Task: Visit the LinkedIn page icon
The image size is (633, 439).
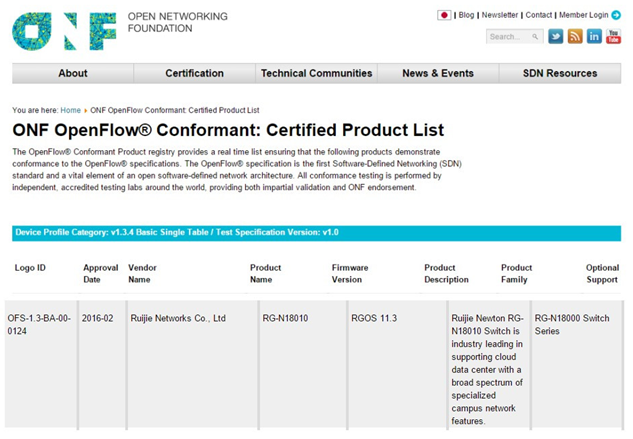Action: 594,37
